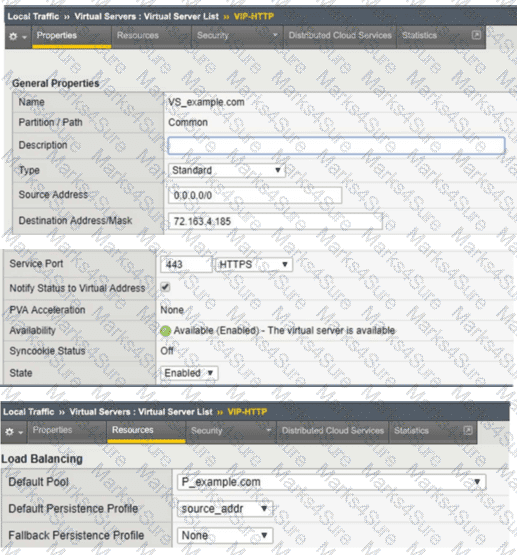This screenshot has height=555, width=517.
Task: Open the Default Persistence Profile dropdown
Action: [x=225, y=509]
